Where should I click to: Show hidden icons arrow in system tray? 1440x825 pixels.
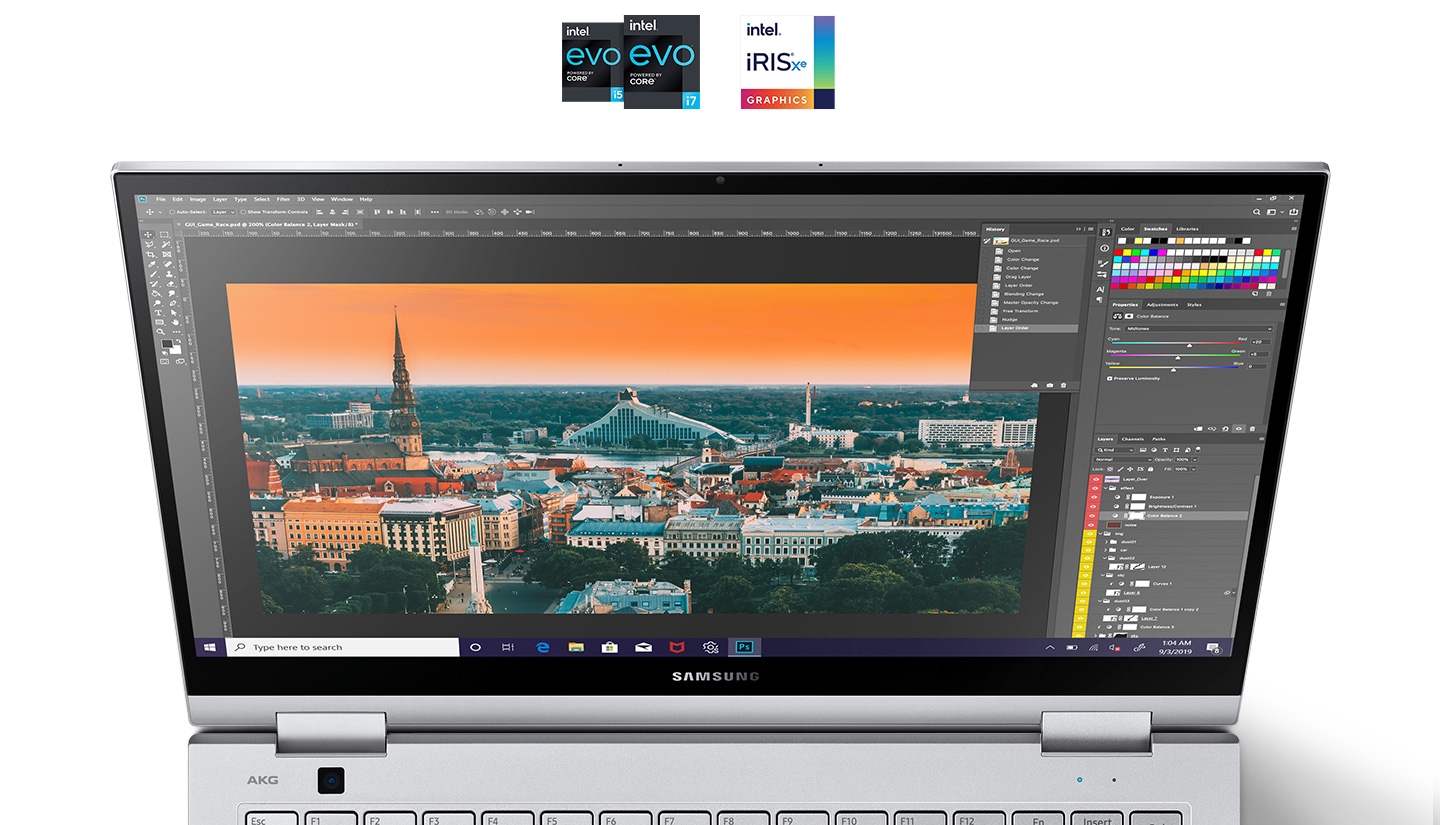1049,648
